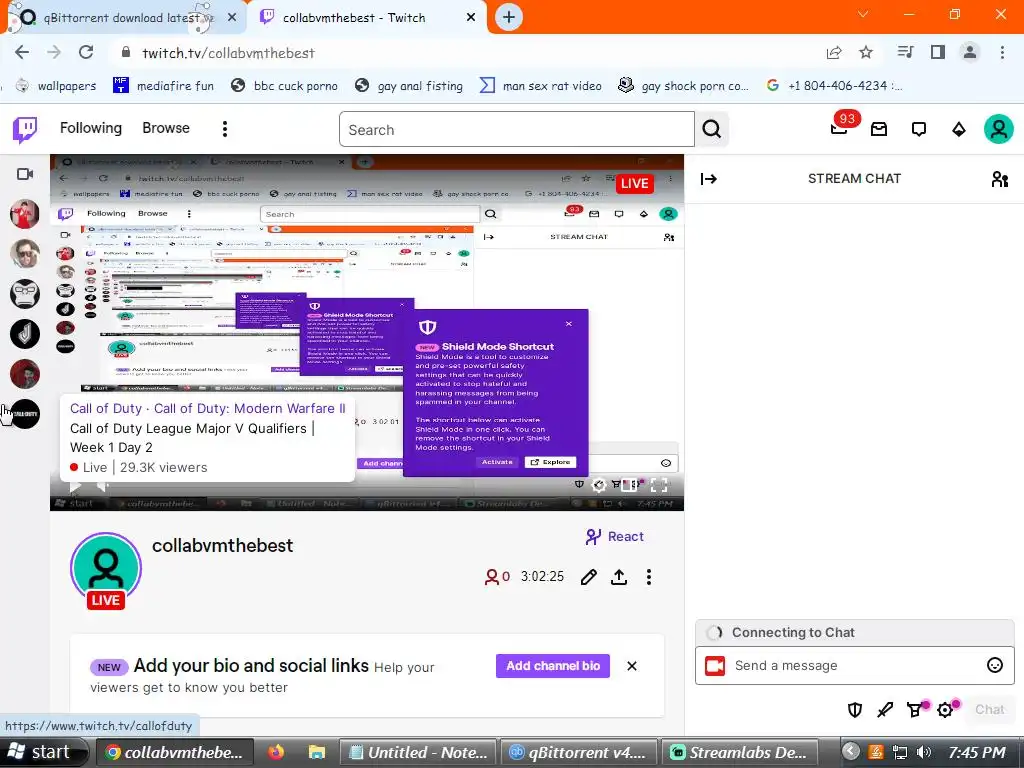1024x768 pixels.
Task: Launch Firefox from the quick launch
Action: tap(276, 752)
